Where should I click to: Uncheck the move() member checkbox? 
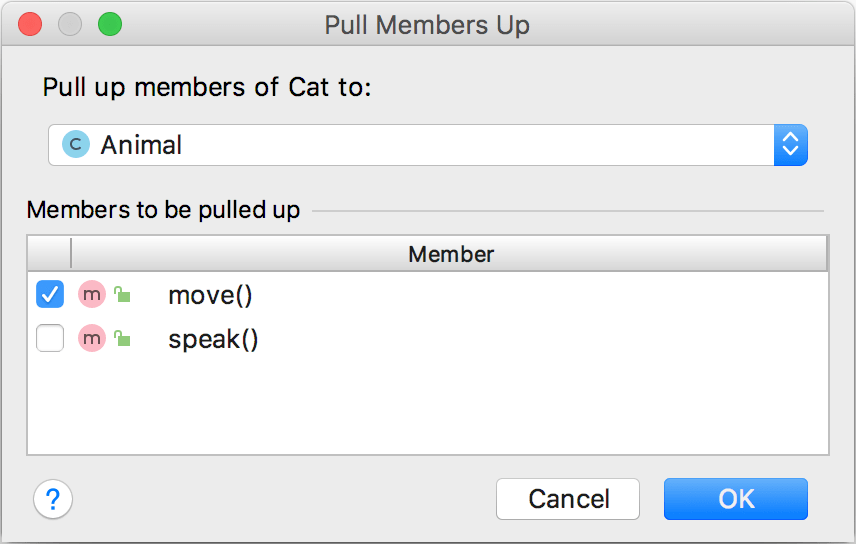pos(50,295)
